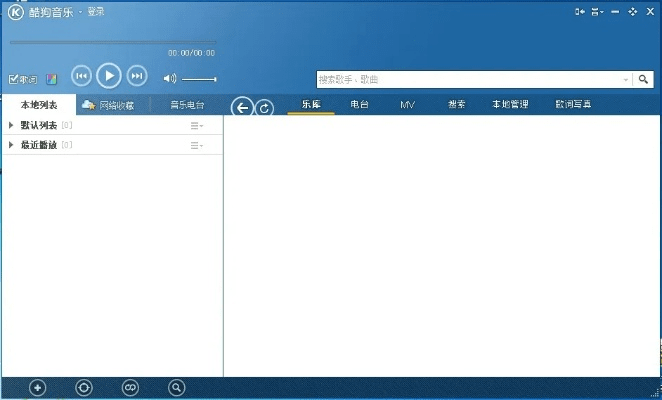Open the MV tab
Image resolution: width=662 pixels, height=400 pixels.
[x=407, y=104]
